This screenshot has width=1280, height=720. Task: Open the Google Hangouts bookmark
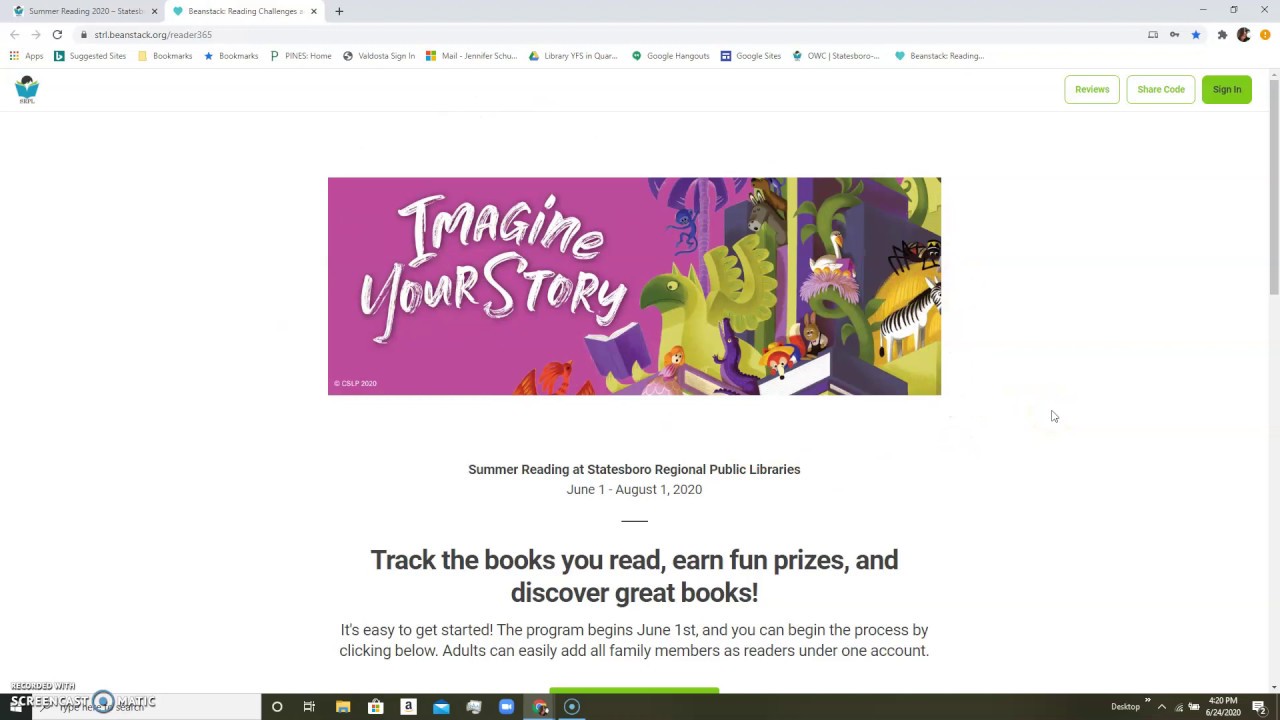click(x=670, y=56)
